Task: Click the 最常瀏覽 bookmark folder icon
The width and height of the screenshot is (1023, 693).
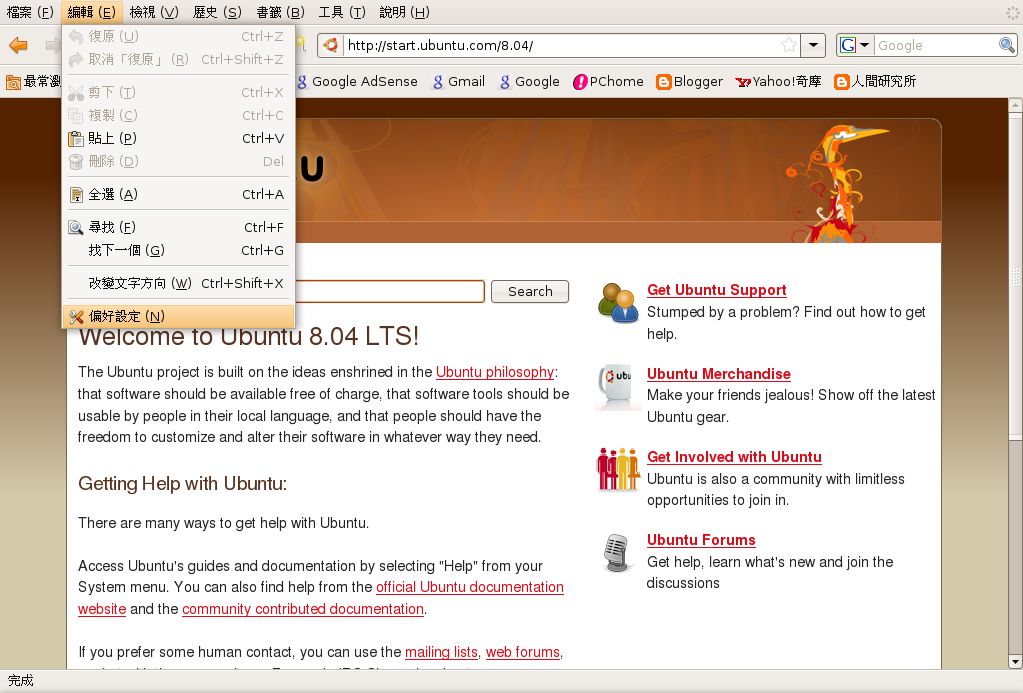Action: click(13, 82)
